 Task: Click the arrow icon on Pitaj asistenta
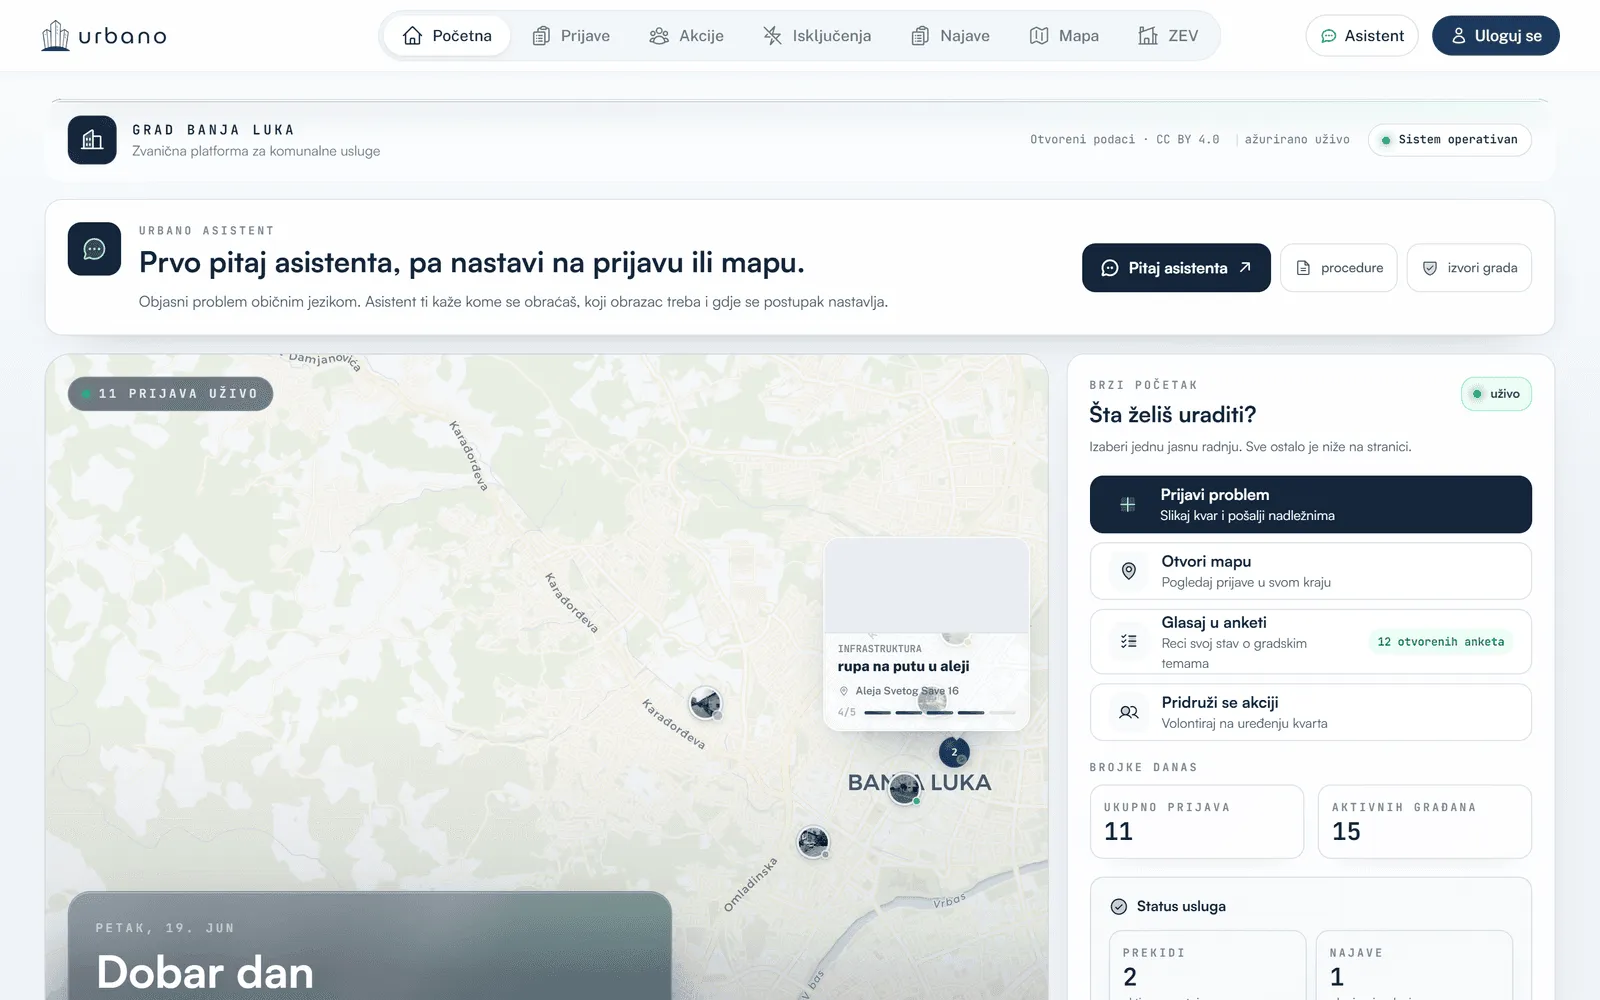[1245, 267]
